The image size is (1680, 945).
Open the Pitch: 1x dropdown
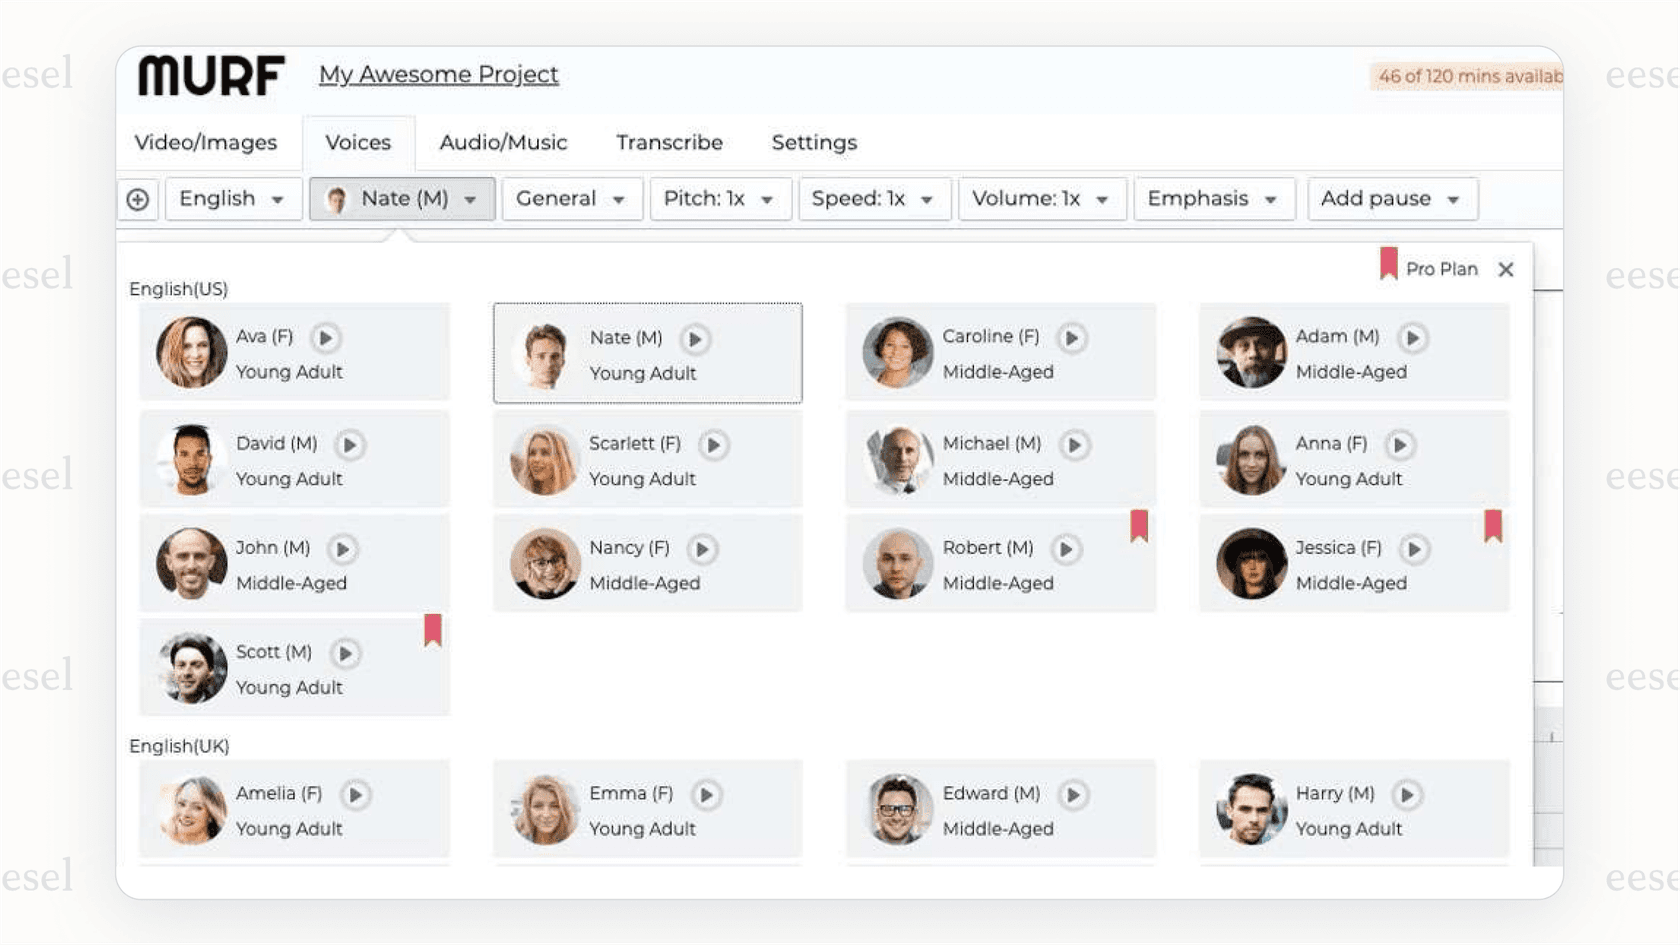point(721,199)
